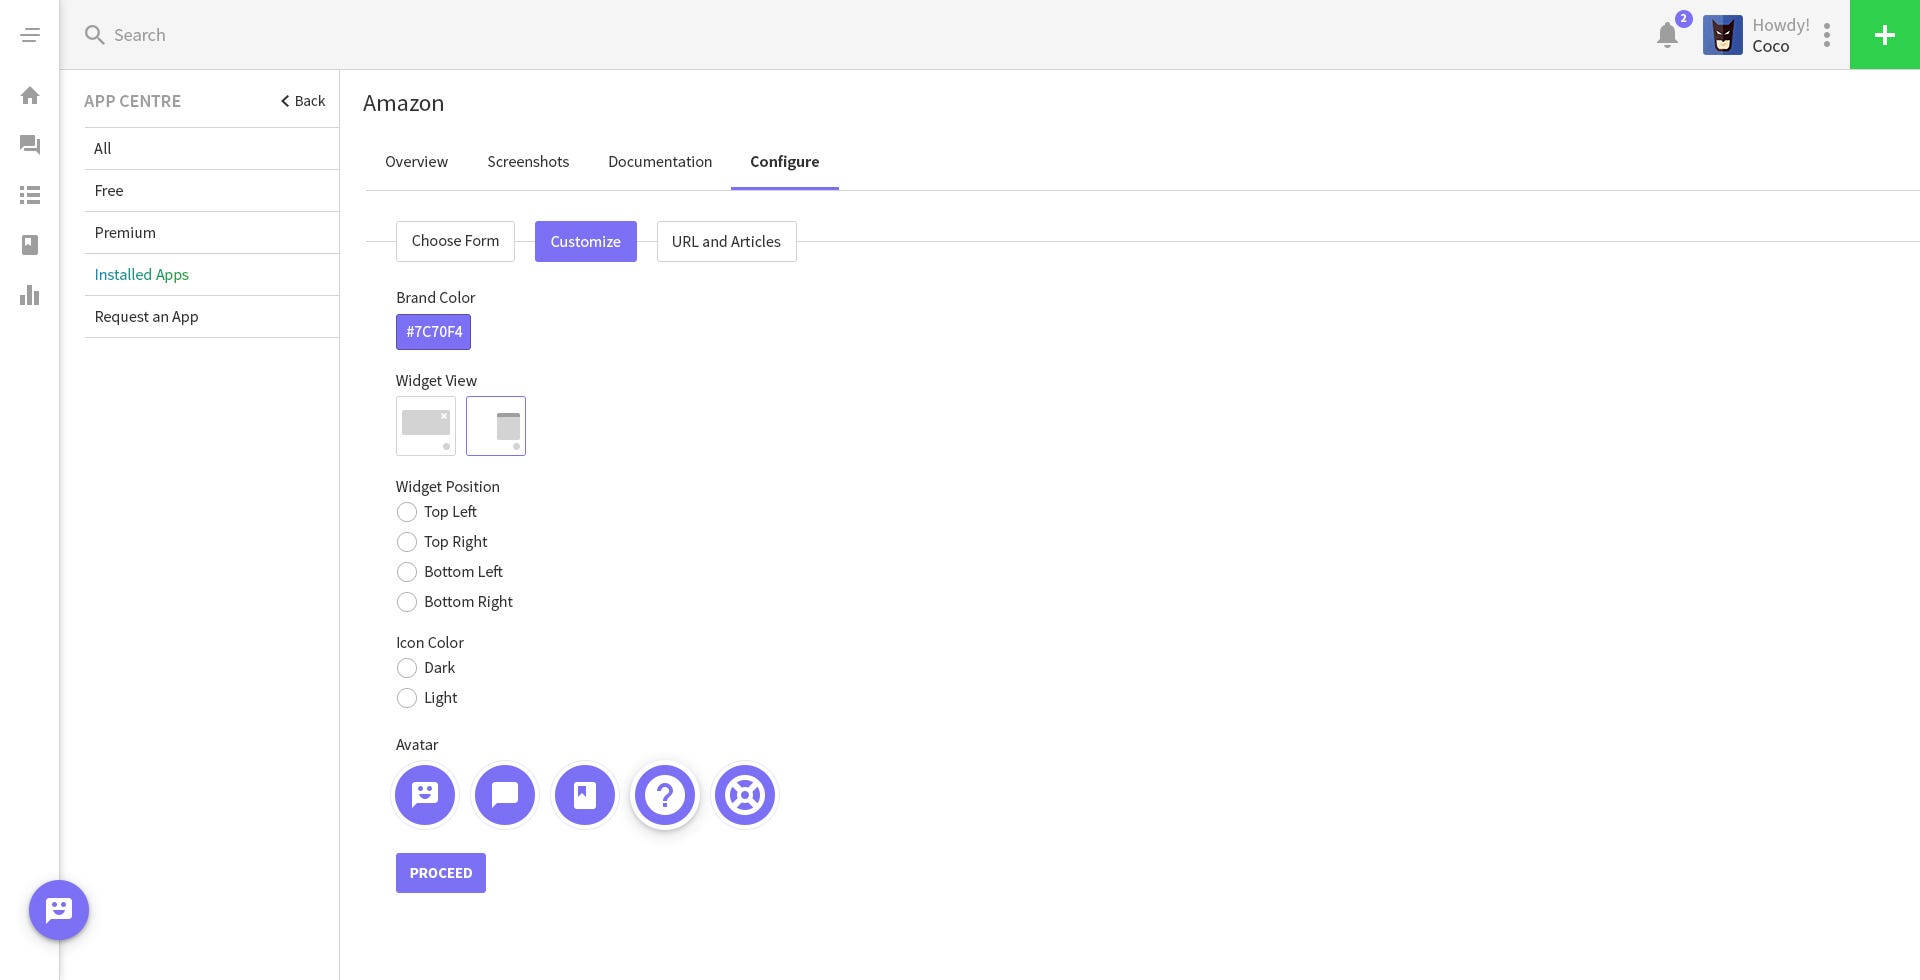1920x980 pixels.
Task: Show Premium apps category
Action: [212, 233]
